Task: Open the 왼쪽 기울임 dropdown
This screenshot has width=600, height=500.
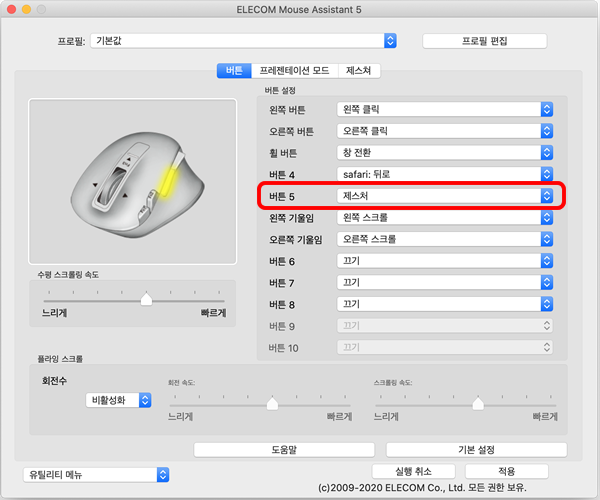Action: click(x=445, y=218)
